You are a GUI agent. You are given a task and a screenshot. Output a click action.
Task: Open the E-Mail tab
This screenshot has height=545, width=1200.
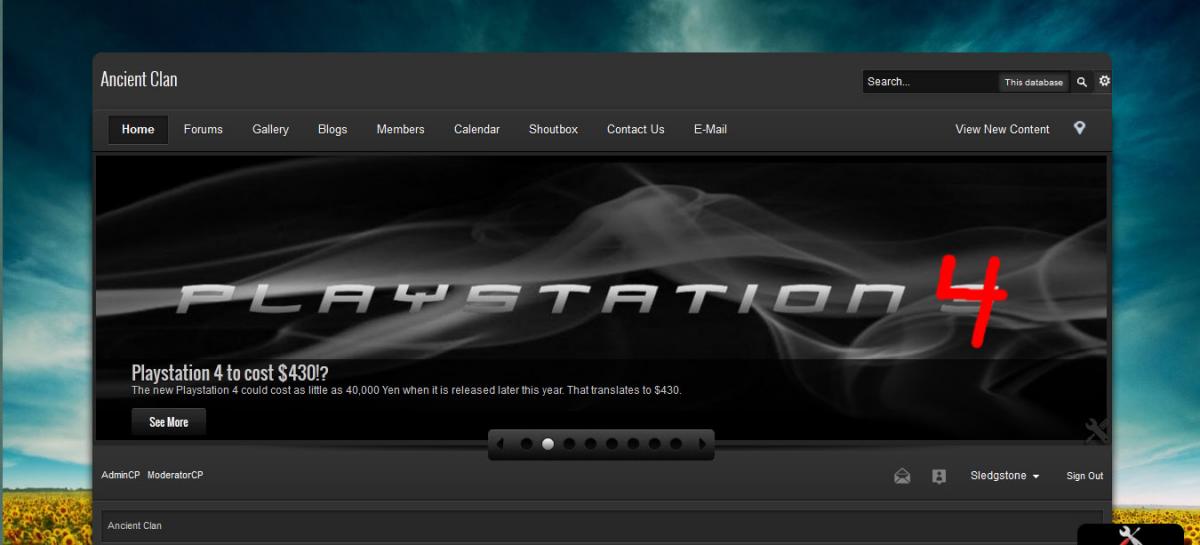coord(710,129)
